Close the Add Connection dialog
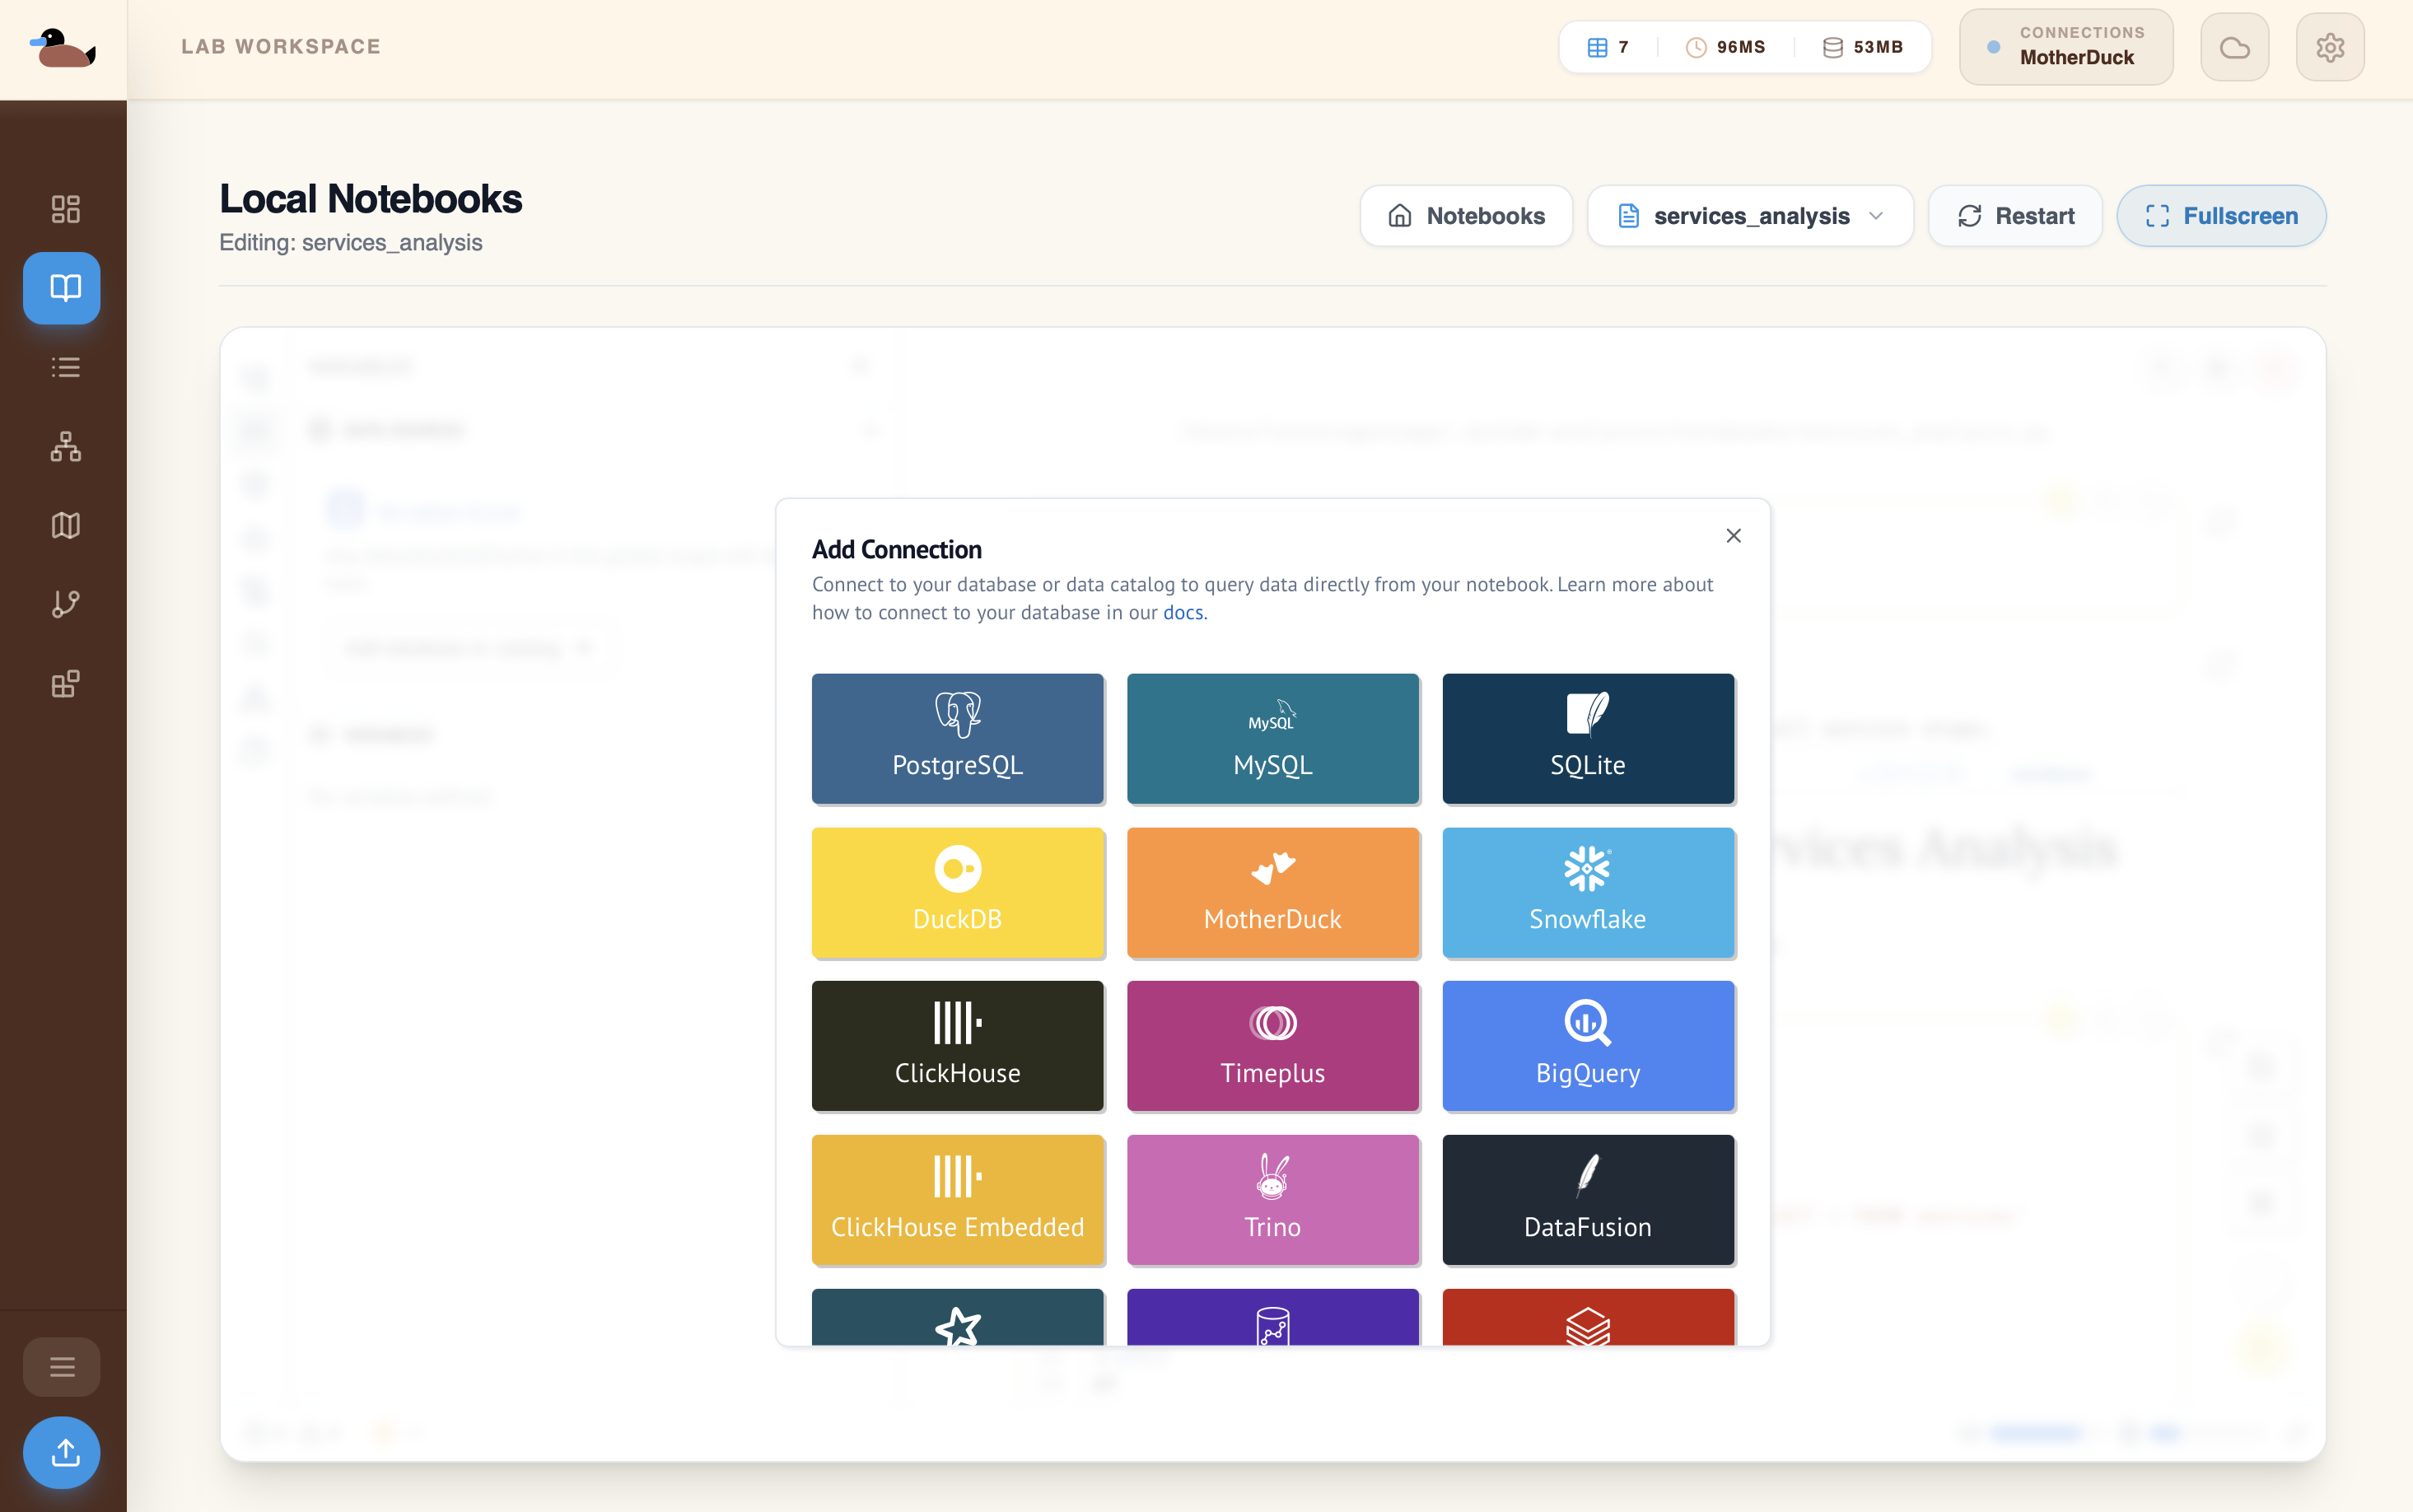Viewport: 2413px width, 1512px height. (x=1733, y=536)
